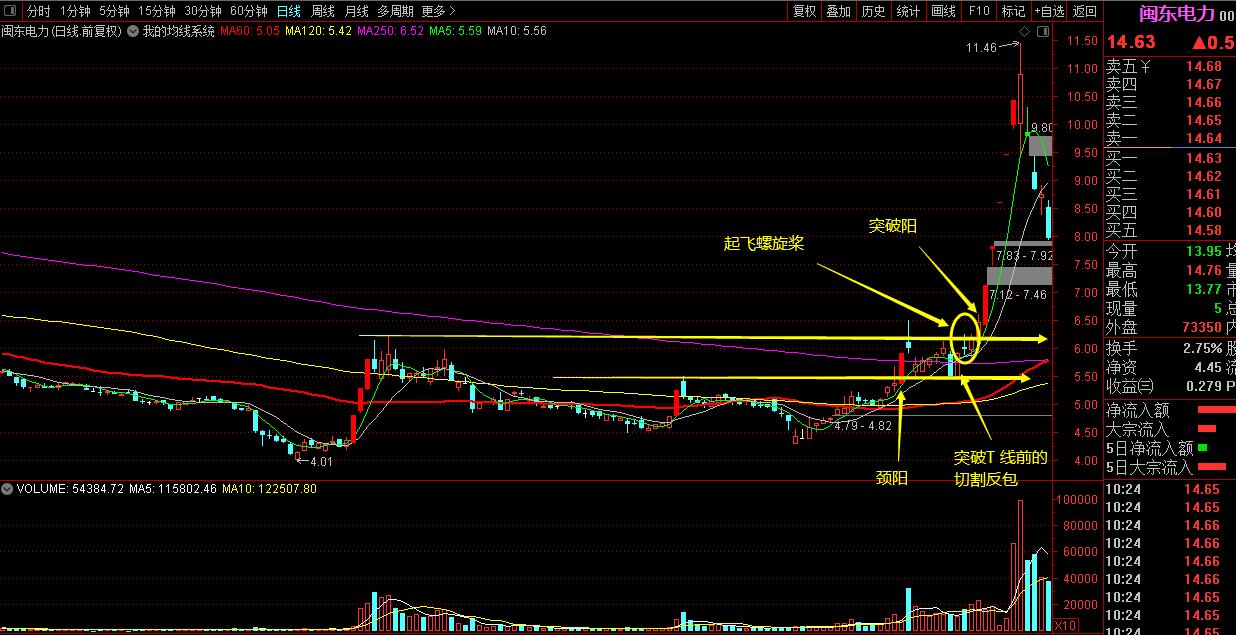Select the 30分钟 chart period
Viewport: 1236px width, 635px height.
[202, 12]
